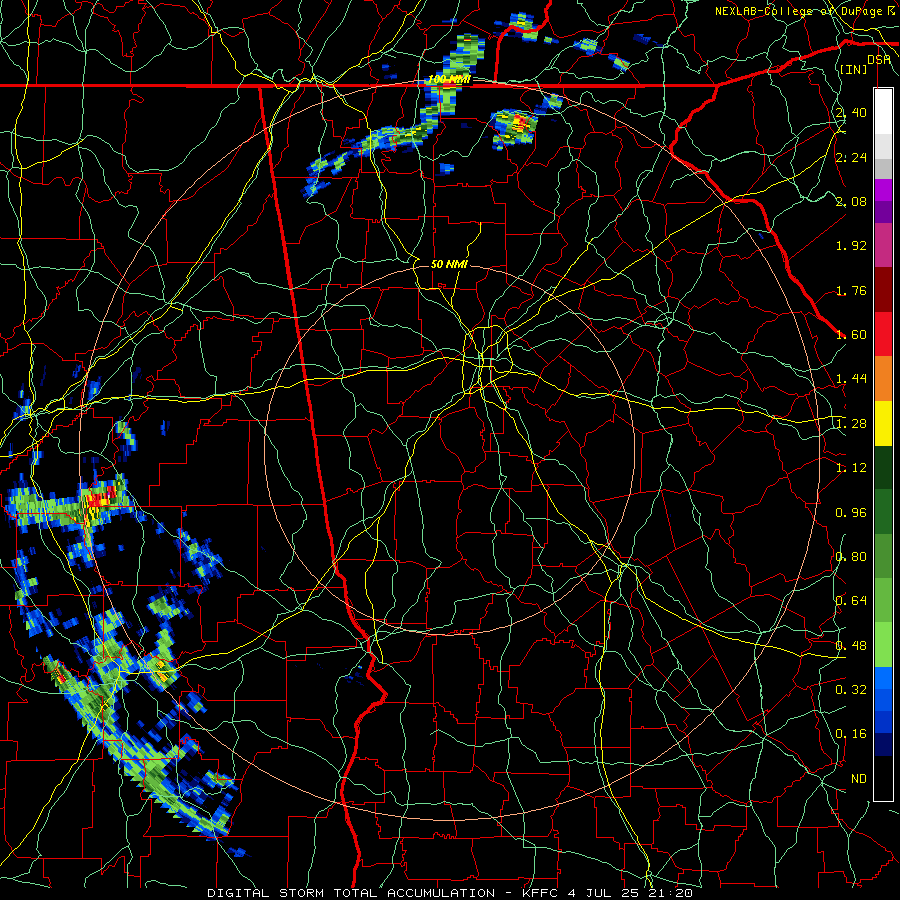Click the dark red swatch beside 1.76
900x900 pixels.
point(883,290)
